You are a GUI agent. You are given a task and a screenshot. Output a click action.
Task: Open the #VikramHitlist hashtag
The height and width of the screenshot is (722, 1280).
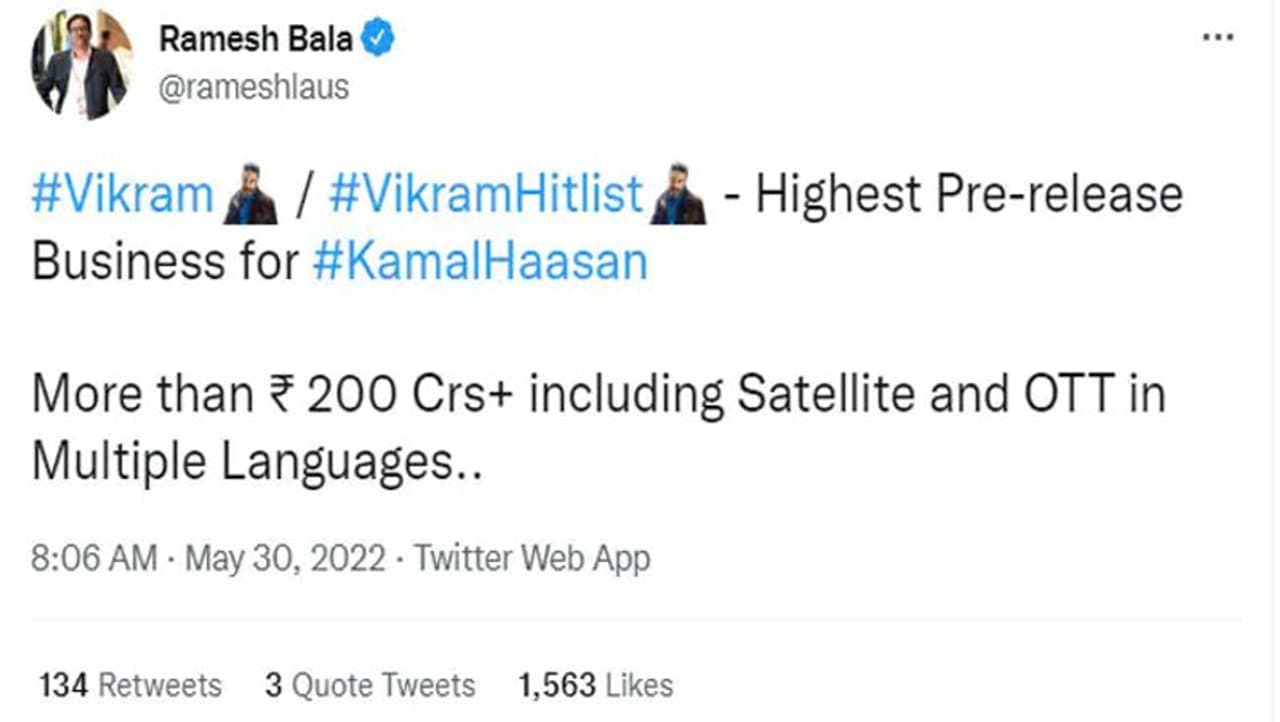[x=485, y=195]
